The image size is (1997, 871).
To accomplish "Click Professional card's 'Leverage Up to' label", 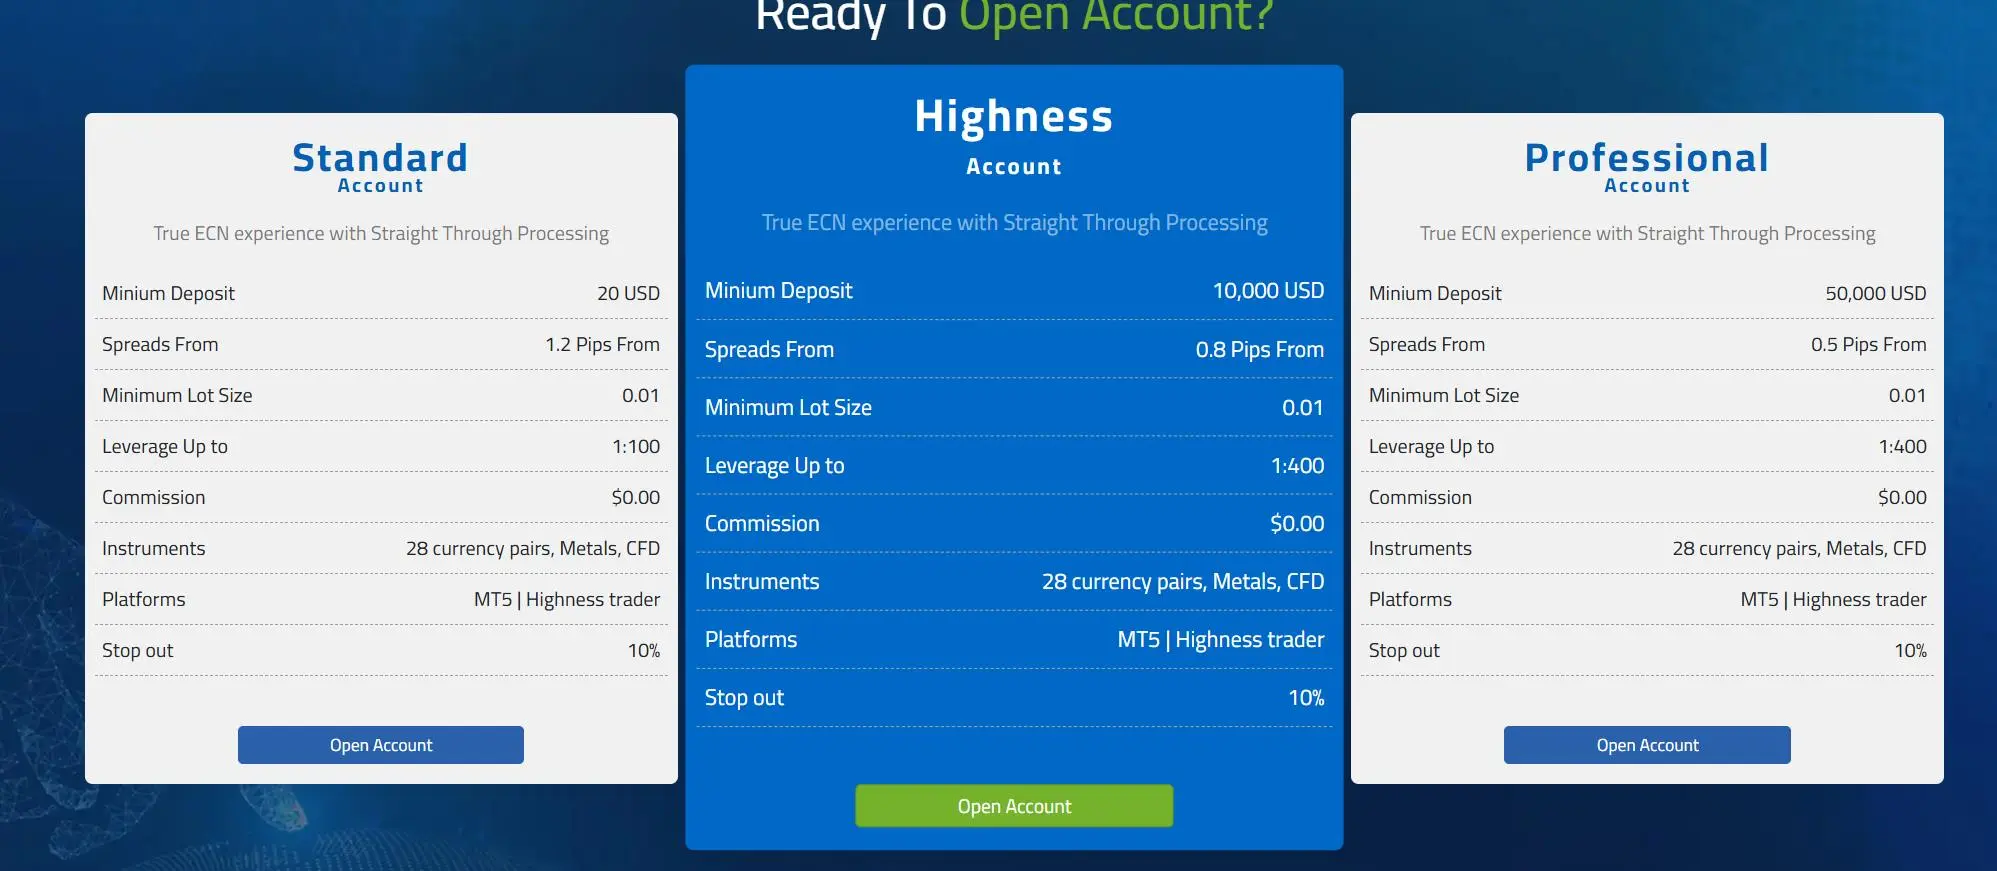I will (1431, 446).
